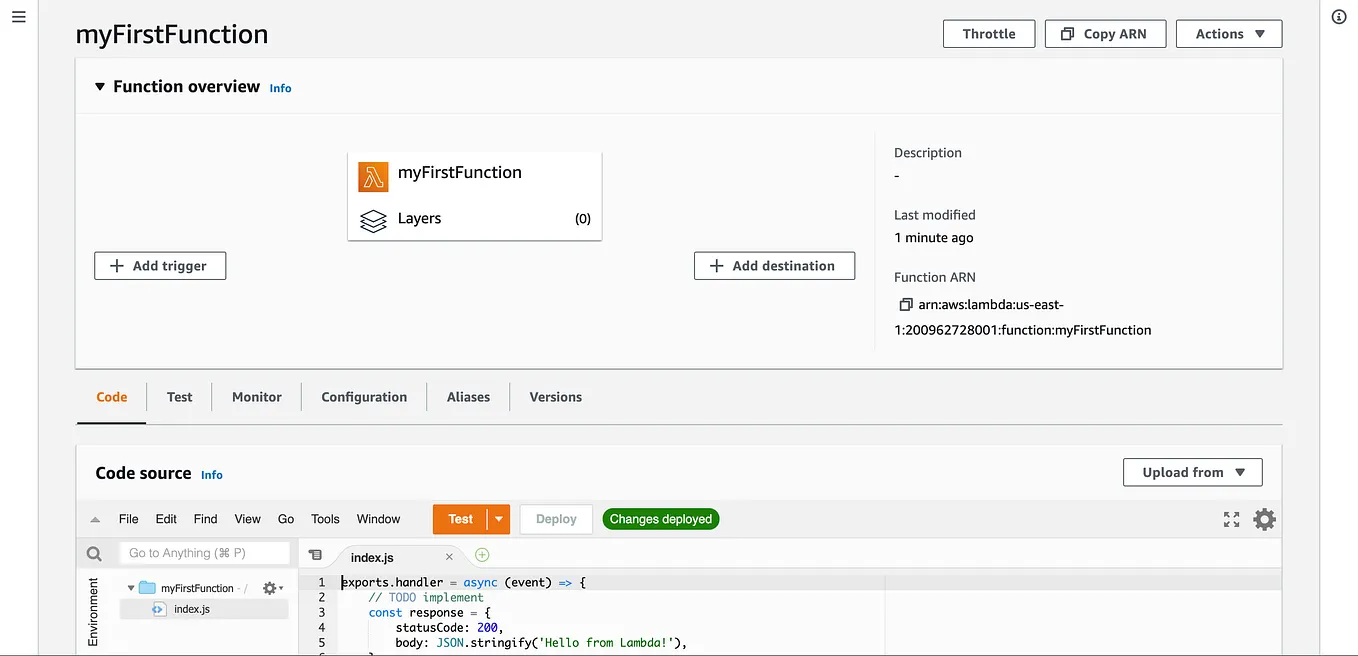1358x656 pixels.
Task: Click the tab list icon beside index.js tab
Action: [x=315, y=553]
